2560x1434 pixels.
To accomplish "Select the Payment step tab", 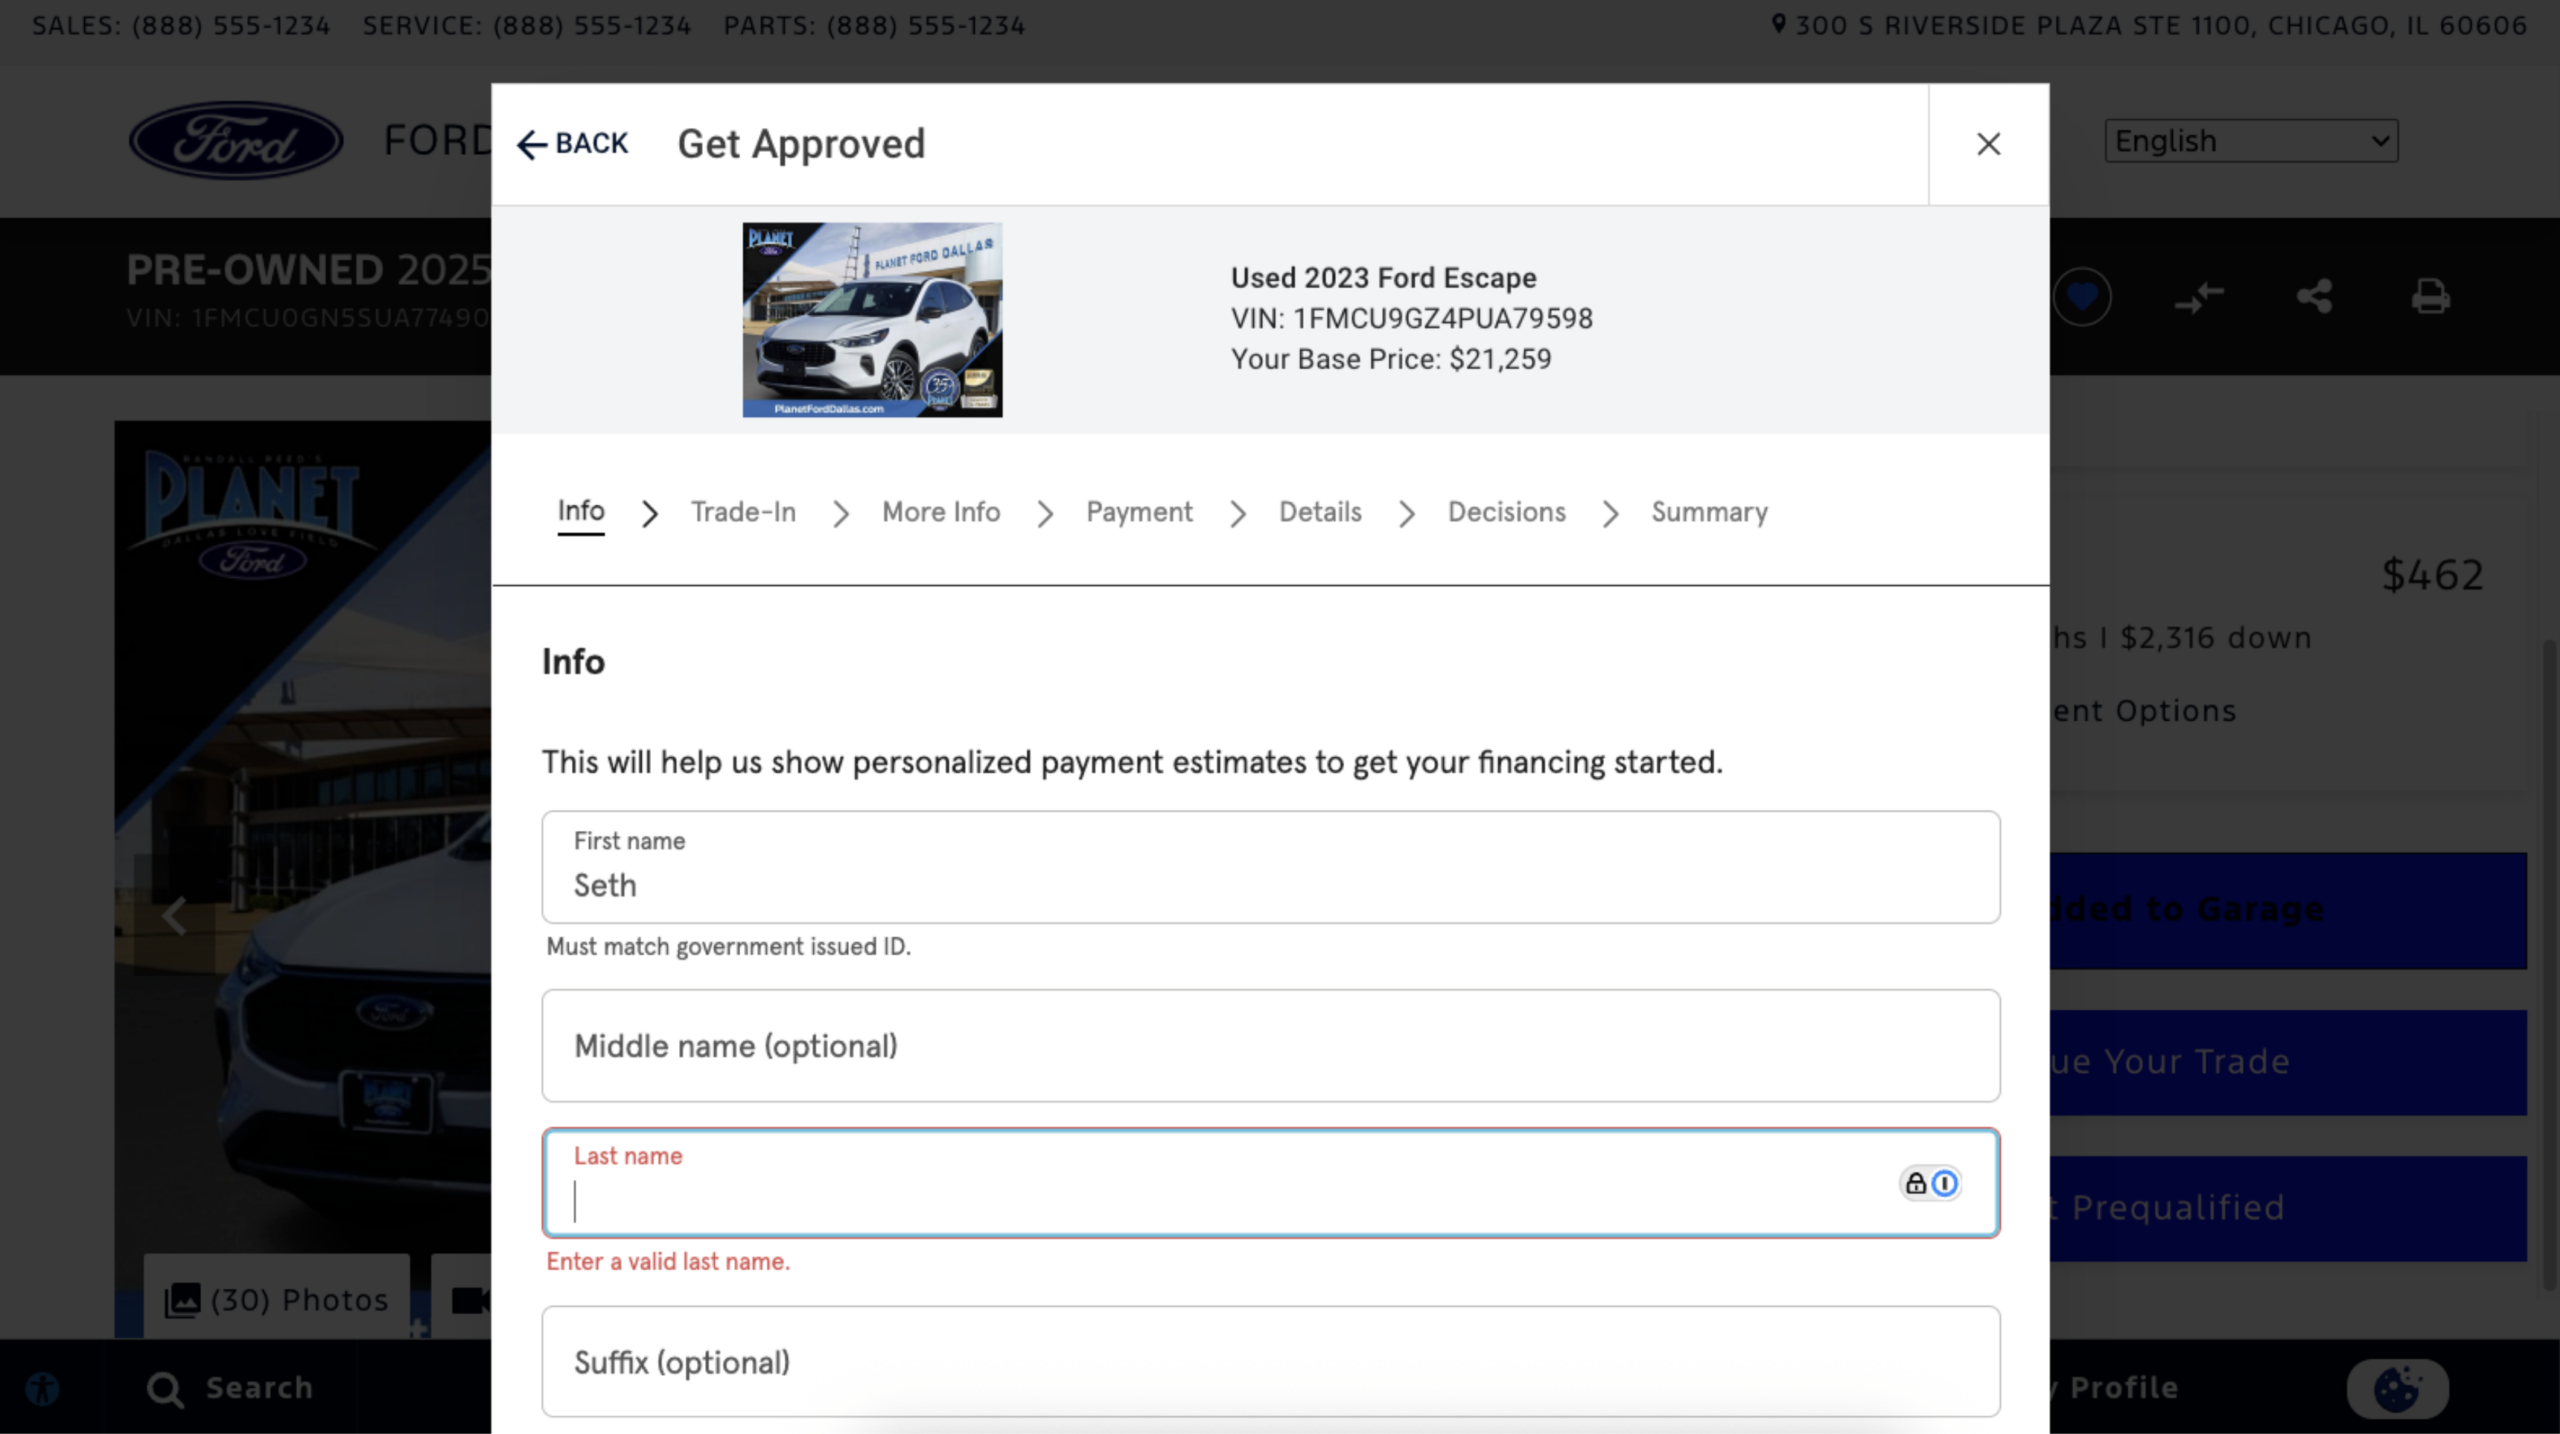I will pyautogui.click(x=1139, y=512).
